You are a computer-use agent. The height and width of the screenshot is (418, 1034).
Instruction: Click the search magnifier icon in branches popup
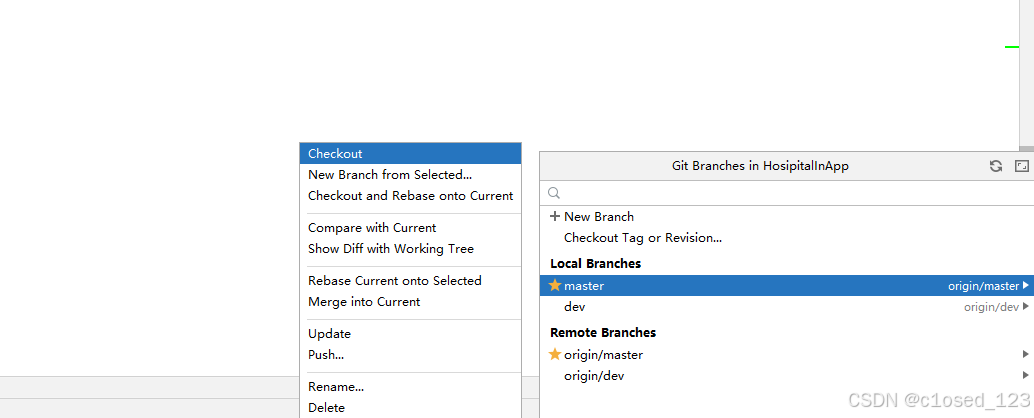point(554,193)
